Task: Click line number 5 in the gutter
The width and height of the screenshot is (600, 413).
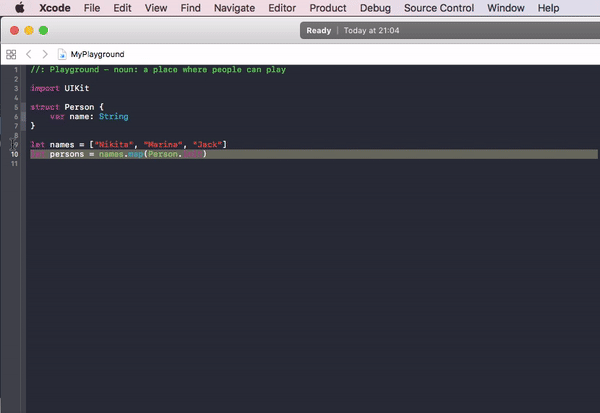Action: (16, 107)
